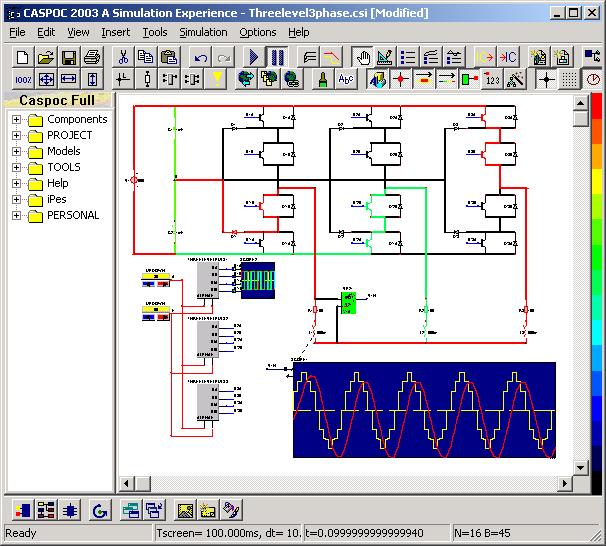Click the paintbrush icon in the toolbar
Screen dimensions: 606x546
(x=323, y=80)
